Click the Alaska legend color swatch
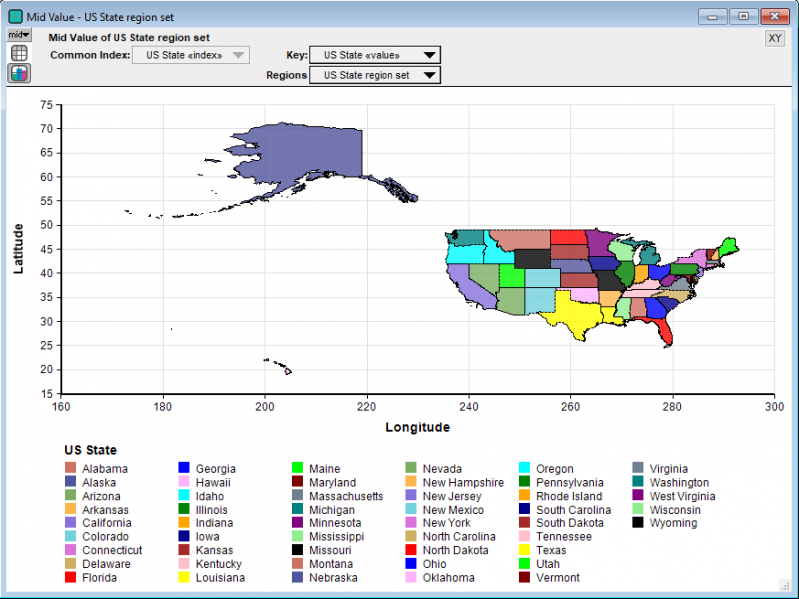Screen dimensions: 799x599 (x=70, y=481)
